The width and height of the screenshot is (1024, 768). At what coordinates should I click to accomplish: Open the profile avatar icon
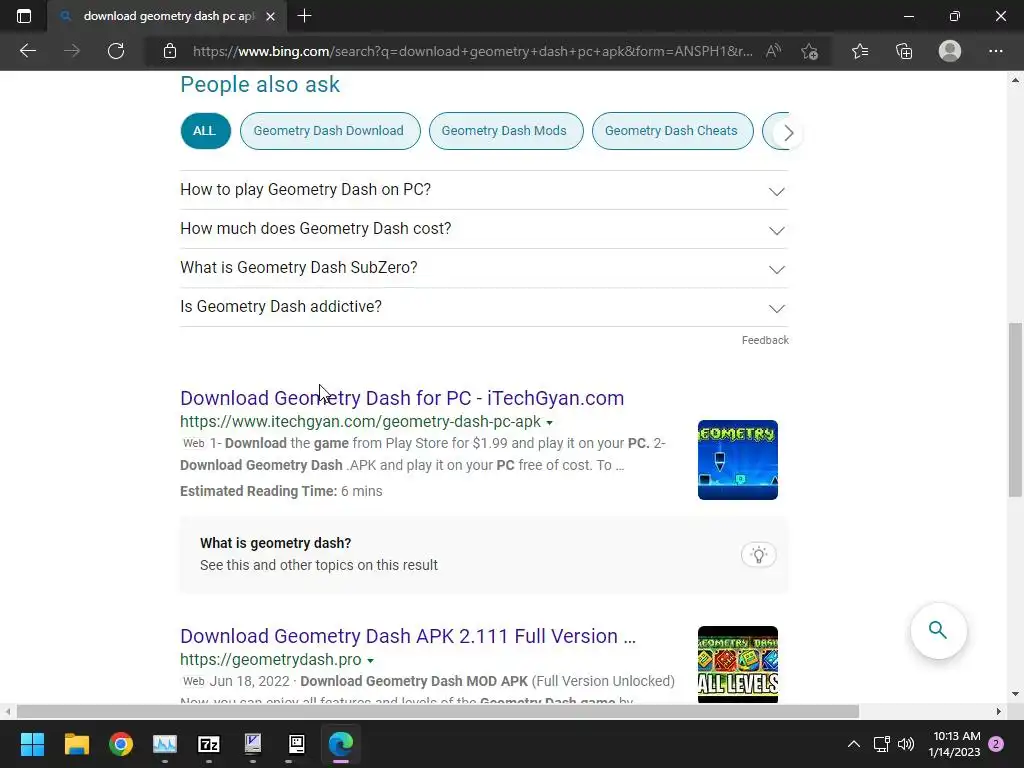pos(950,51)
